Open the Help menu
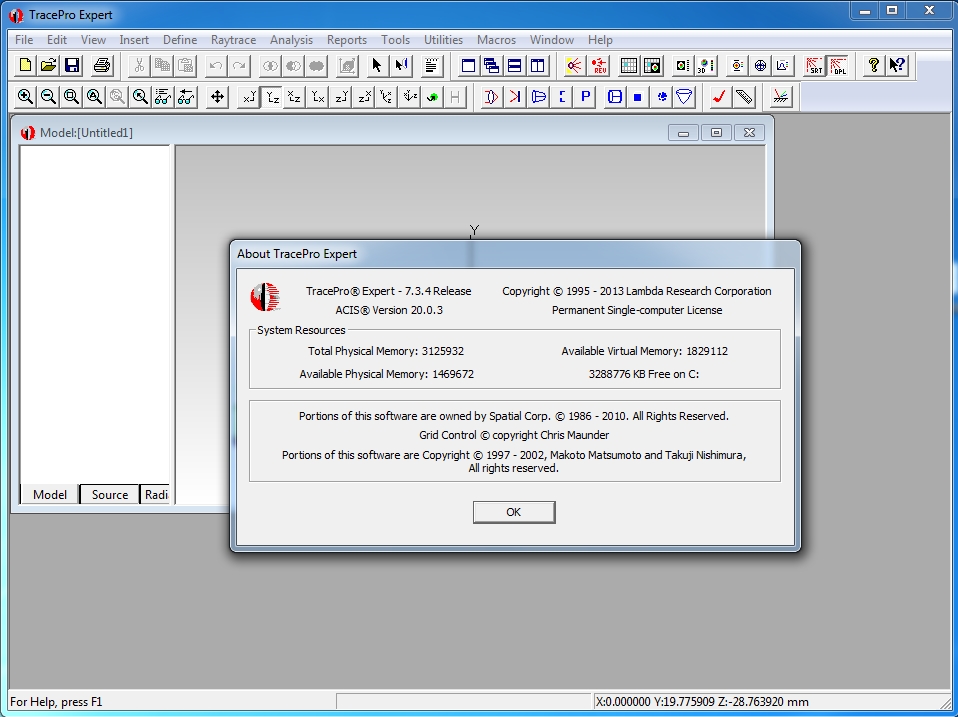This screenshot has width=958, height=717. coord(600,40)
